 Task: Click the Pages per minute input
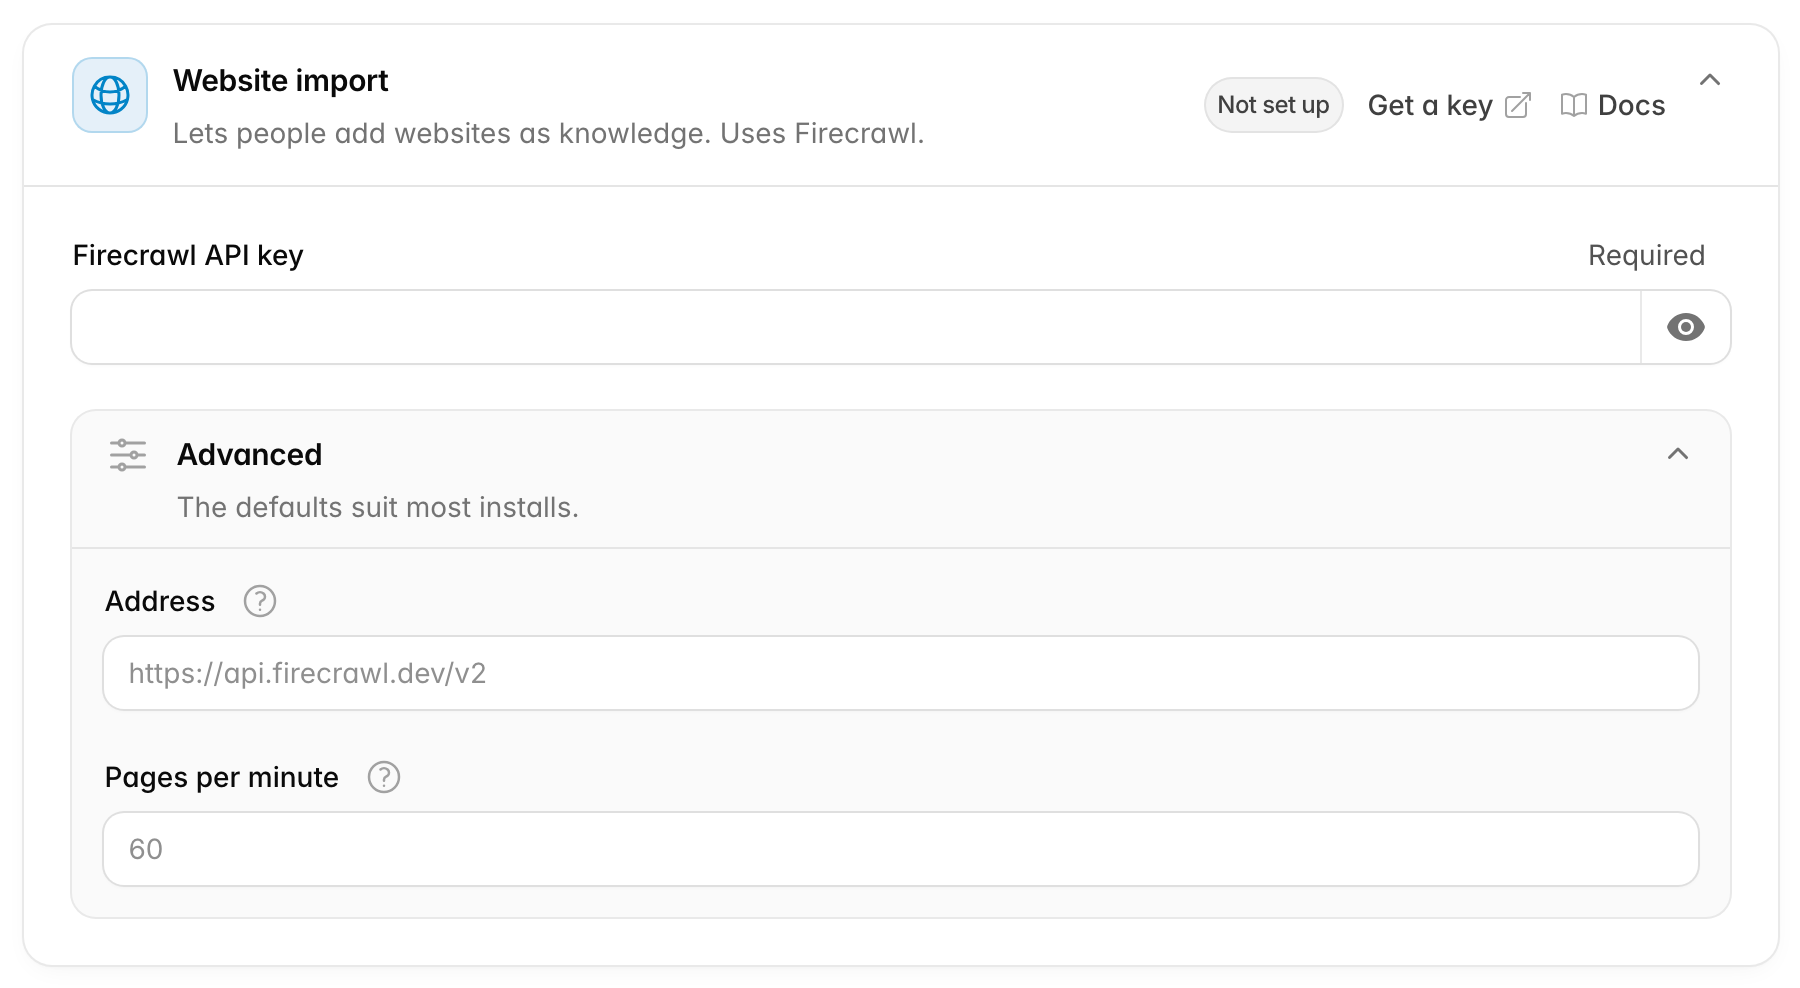click(901, 849)
